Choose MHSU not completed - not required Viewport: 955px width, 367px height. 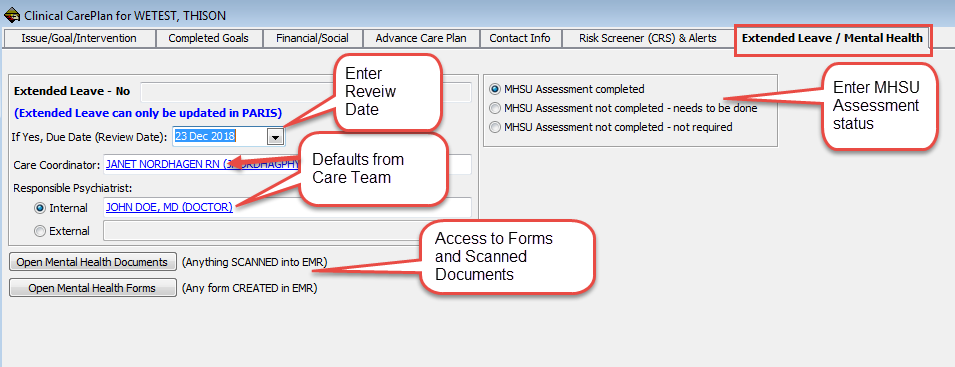pyautogui.click(x=495, y=127)
